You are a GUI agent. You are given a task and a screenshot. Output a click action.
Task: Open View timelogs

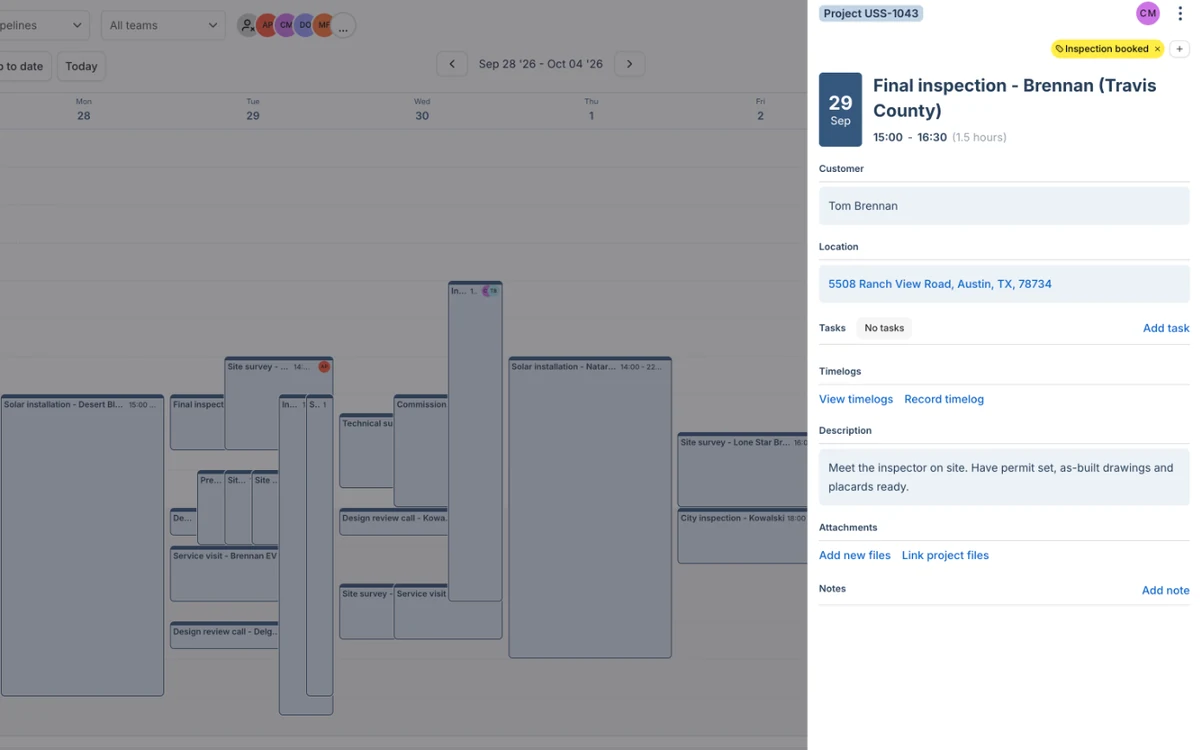[x=856, y=399]
